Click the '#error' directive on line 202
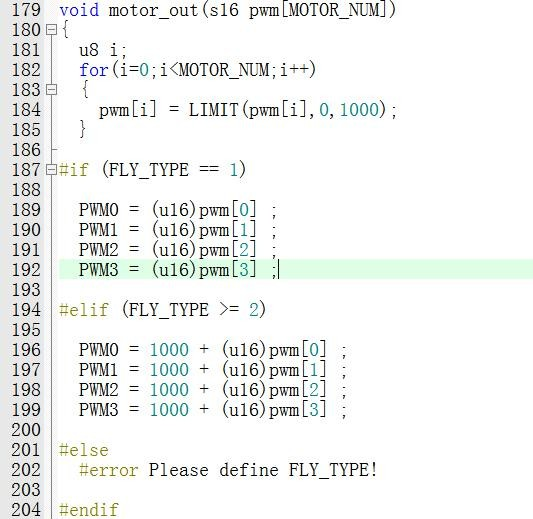533x519 pixels. [109, 470]
